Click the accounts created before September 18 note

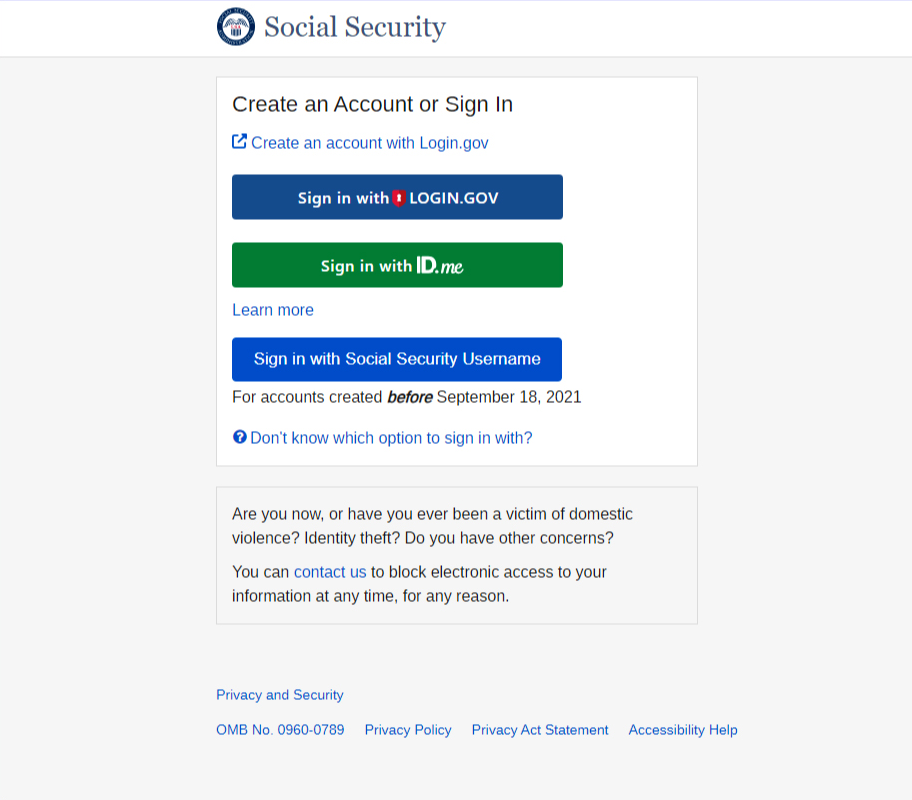click(x=407, y=397)
